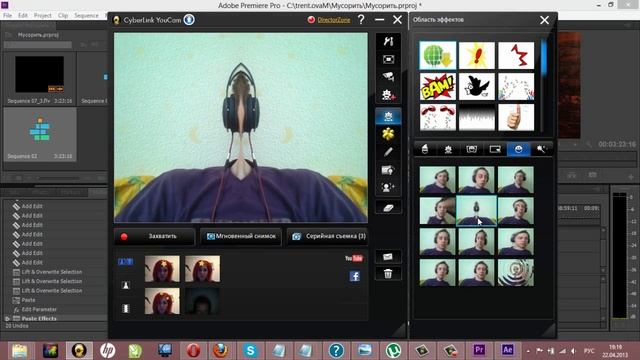The height and width of the screenshot is (360, 640).
Task: Open Skype from the taskbar
Action: point(250,350)
